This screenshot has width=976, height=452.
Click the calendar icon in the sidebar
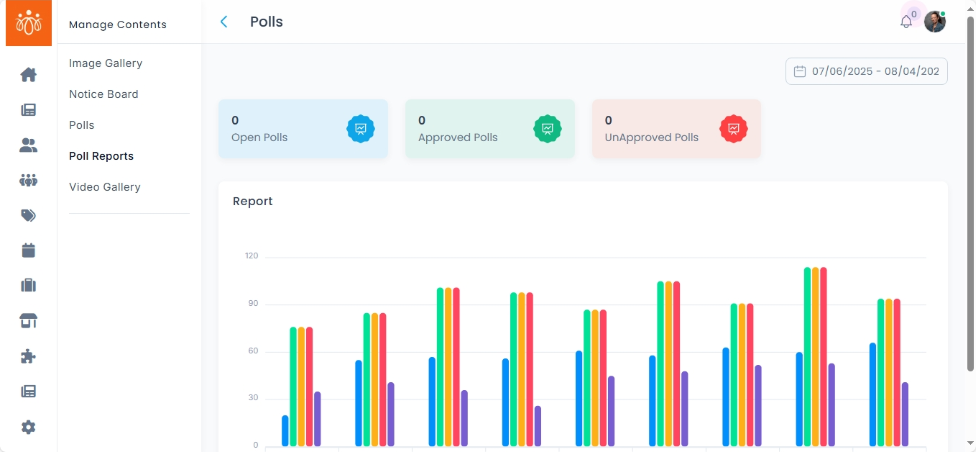point(28,250)
